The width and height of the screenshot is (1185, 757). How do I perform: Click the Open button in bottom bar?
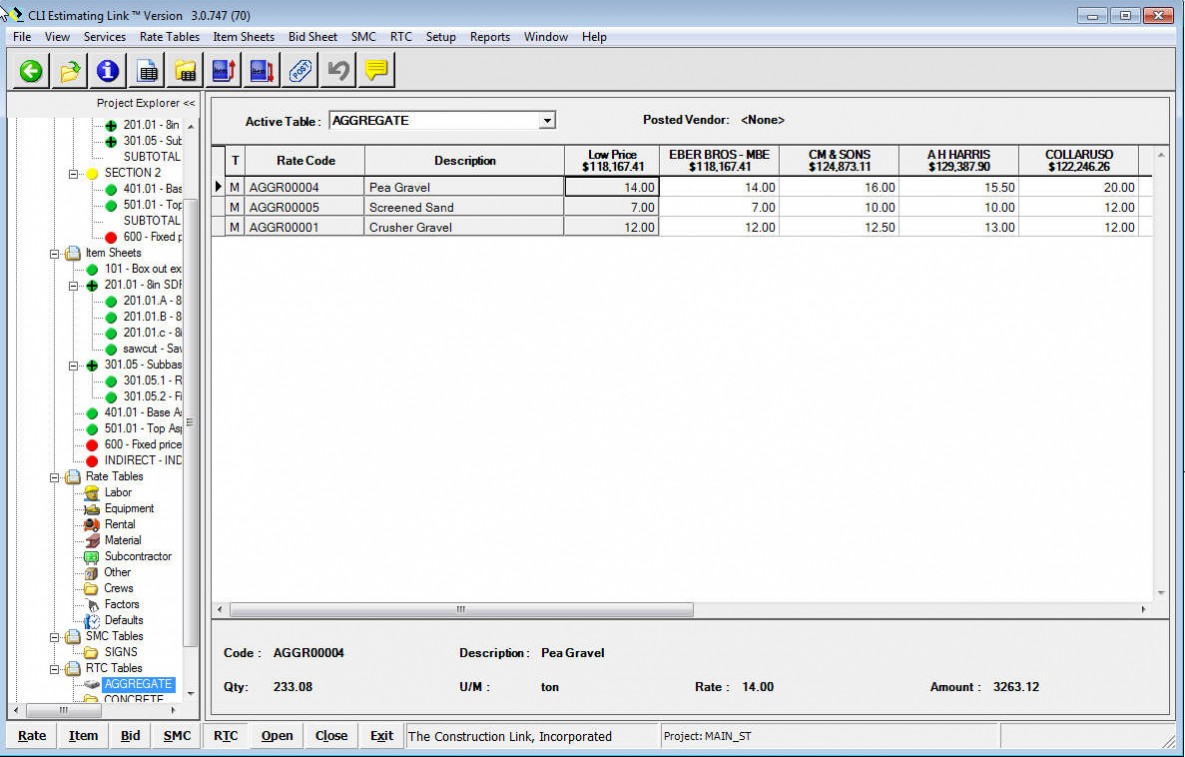277,736
